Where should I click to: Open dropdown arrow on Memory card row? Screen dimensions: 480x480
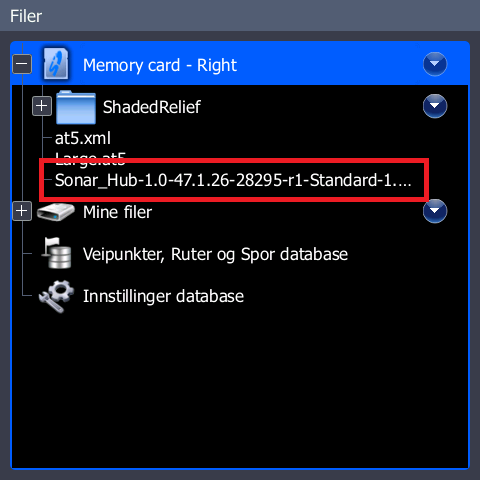pos(435,64)
